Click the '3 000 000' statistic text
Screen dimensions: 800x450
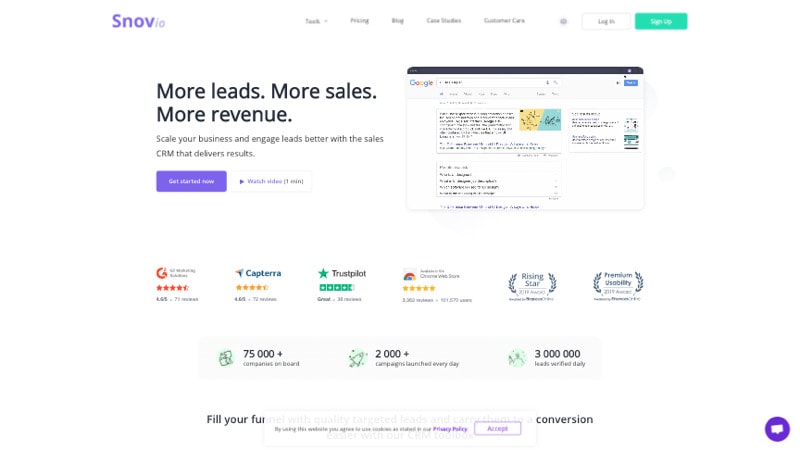click(x=557, y=354)
